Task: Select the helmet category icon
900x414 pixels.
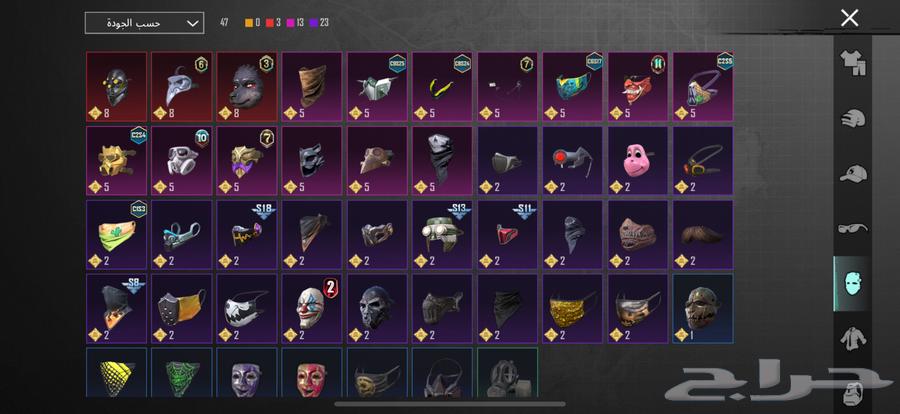Action: [852, 119]
